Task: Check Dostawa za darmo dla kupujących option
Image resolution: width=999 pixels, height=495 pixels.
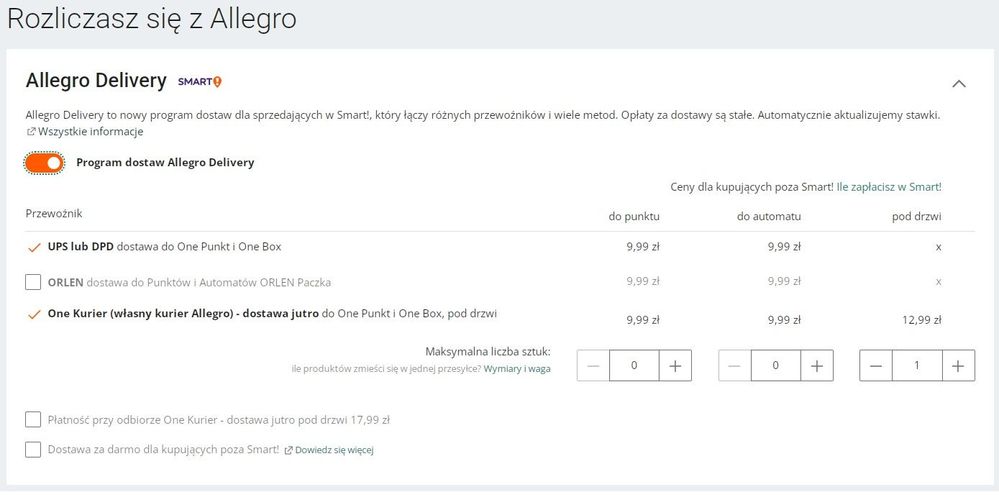Action: coord(33,450)
